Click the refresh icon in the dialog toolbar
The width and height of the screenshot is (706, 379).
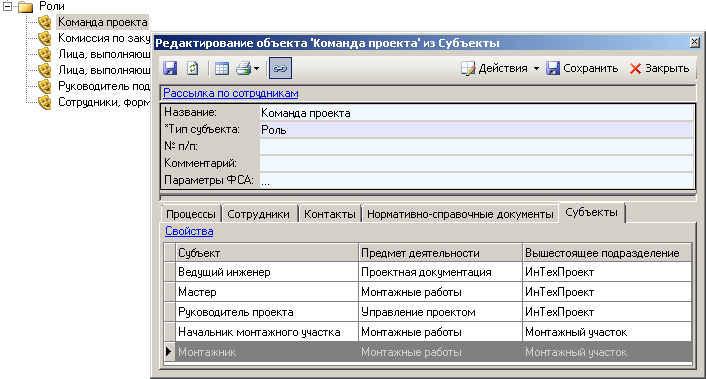pos(193,68)
